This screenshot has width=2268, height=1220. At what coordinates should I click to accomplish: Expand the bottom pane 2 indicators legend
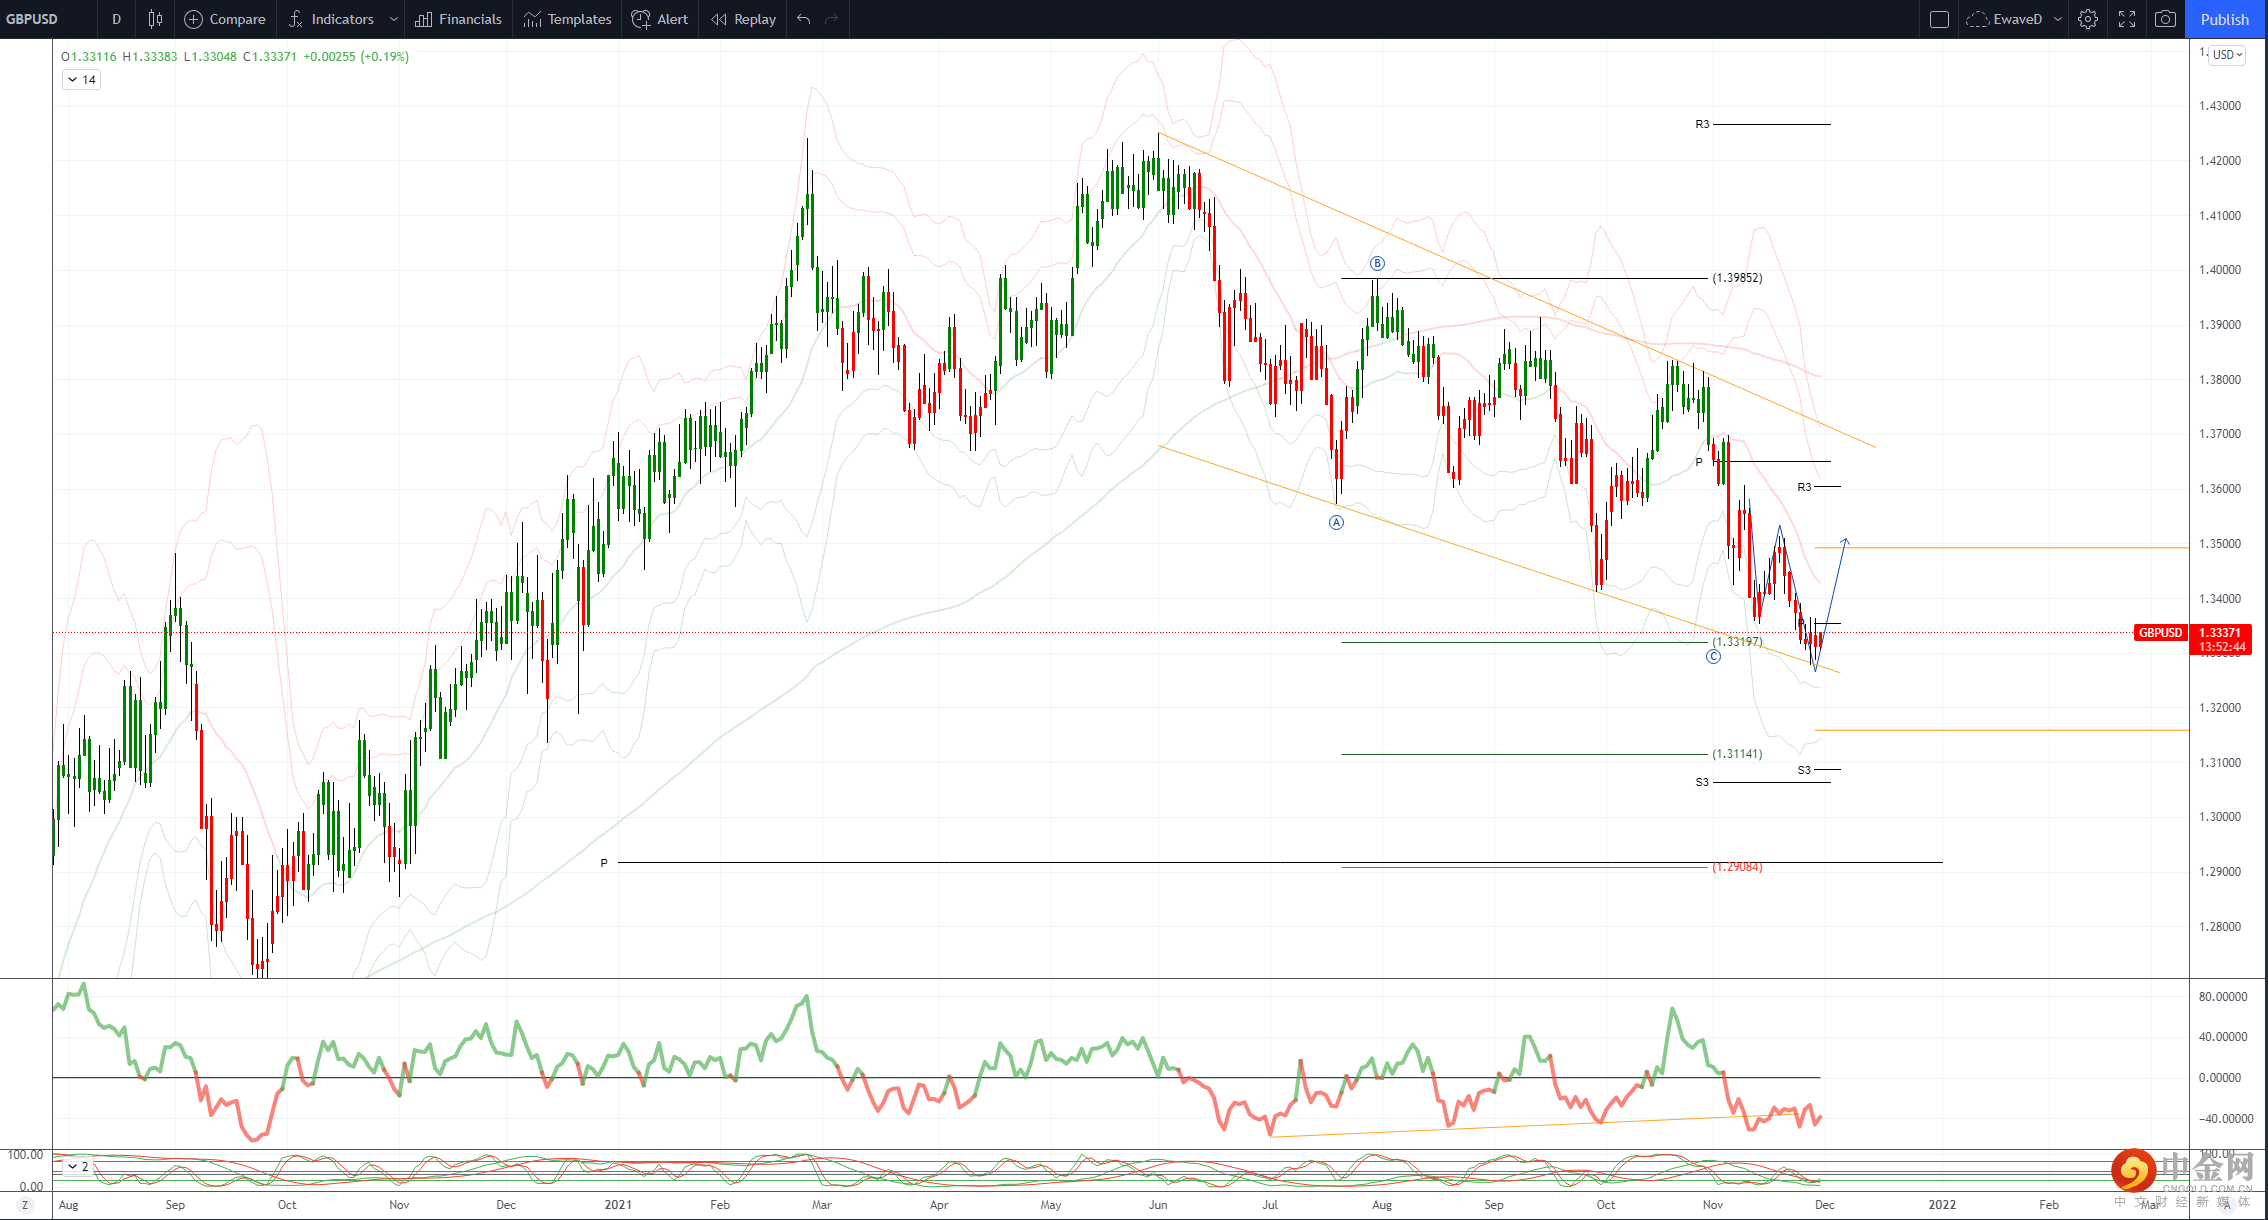point(77,1166)
